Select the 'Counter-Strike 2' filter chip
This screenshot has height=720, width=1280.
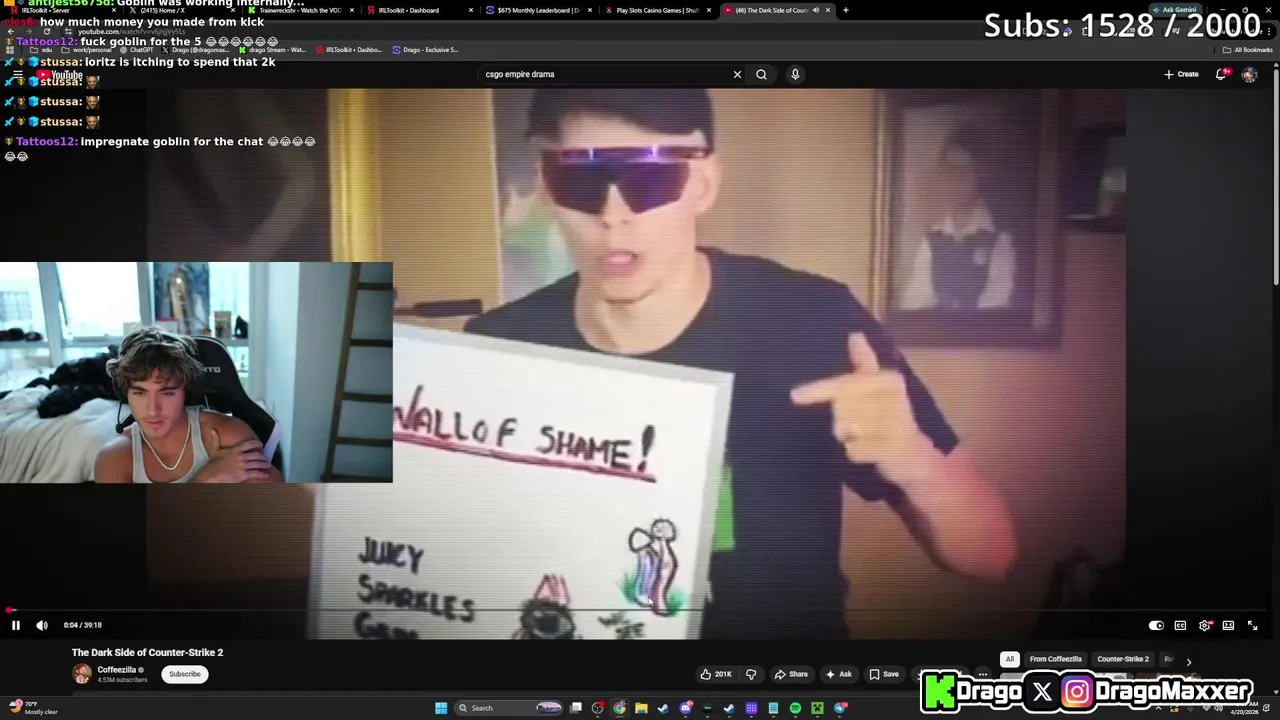(x=1123, y=659)
